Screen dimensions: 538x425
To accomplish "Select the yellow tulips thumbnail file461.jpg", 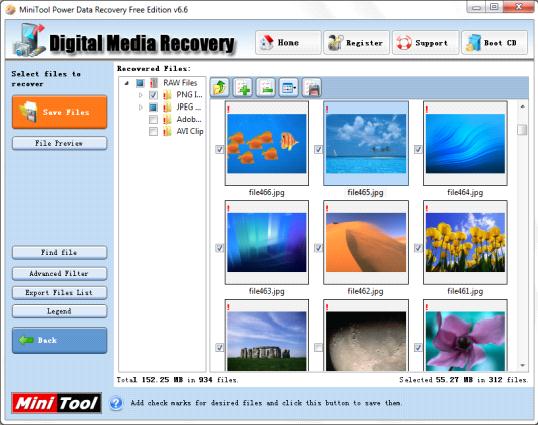I will pos(465,243).
